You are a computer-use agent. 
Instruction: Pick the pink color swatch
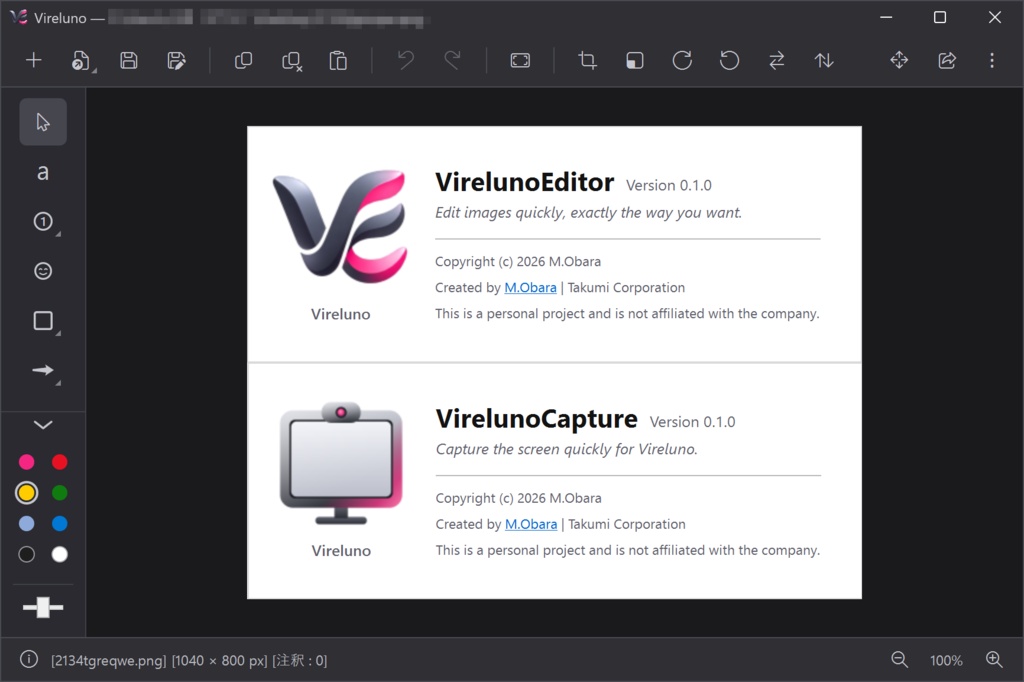[27, 463]
